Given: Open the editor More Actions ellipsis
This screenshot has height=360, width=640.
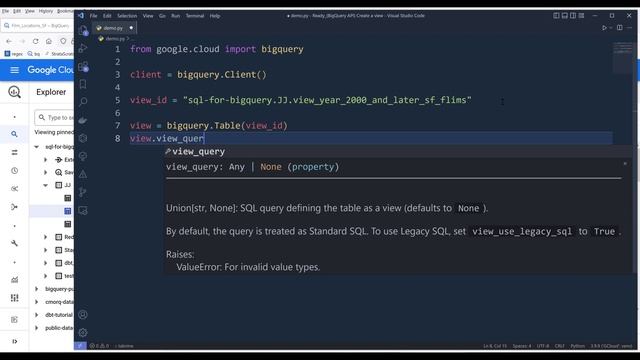Looking at the screenshot, I should point(630,28).
